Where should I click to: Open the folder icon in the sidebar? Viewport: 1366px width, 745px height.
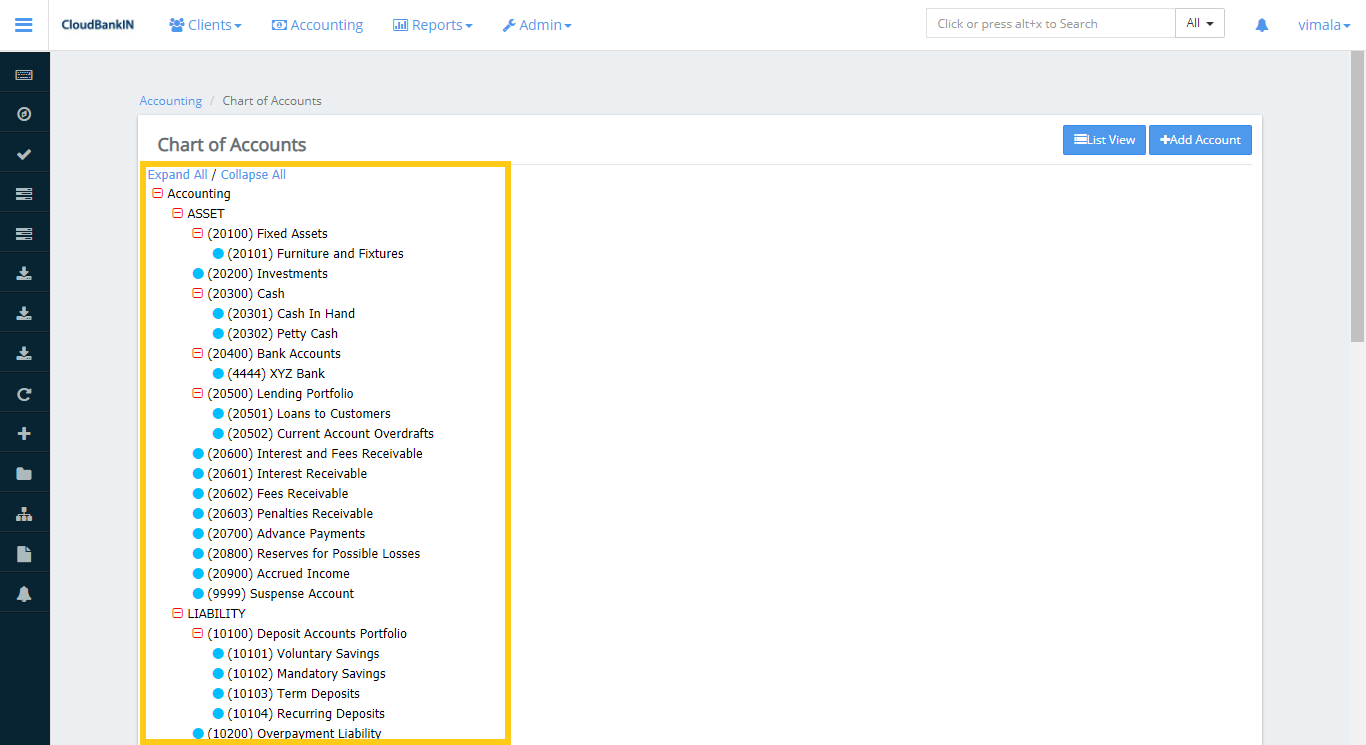click(24, 473)
